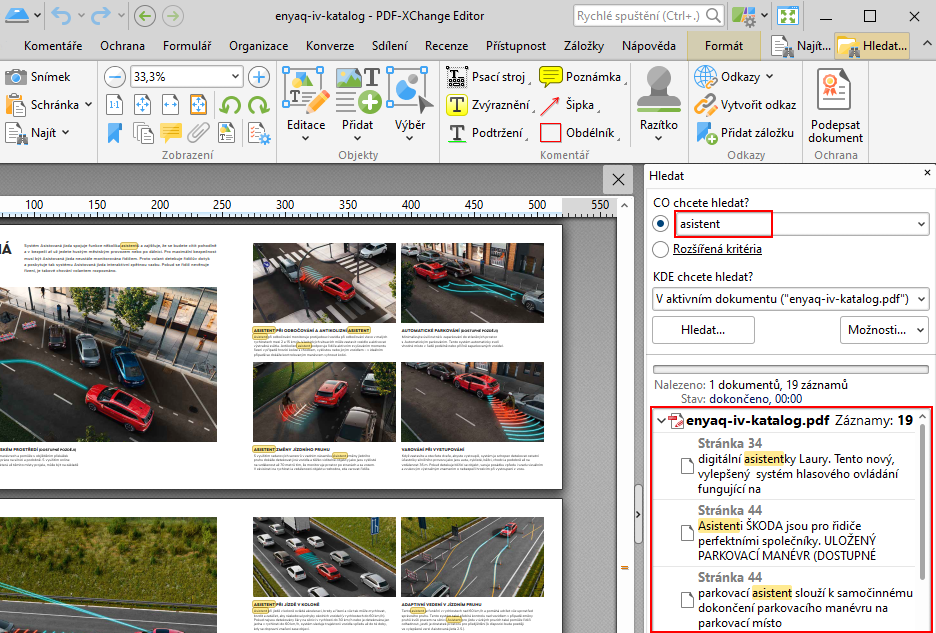The height and width of the screenshot is (633, 936).
Task: Select the simple search radio button
Action: click(x=661, y=224)
